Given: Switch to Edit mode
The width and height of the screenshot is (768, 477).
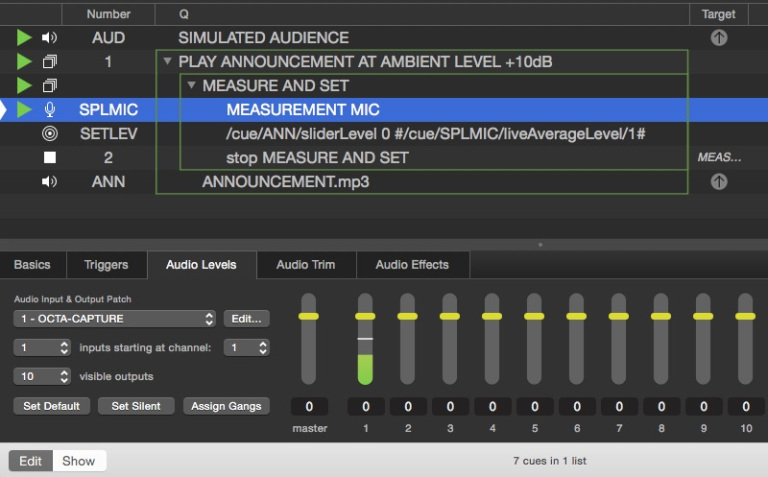Looking at the screenshot, I should click(x=31, y=461).
